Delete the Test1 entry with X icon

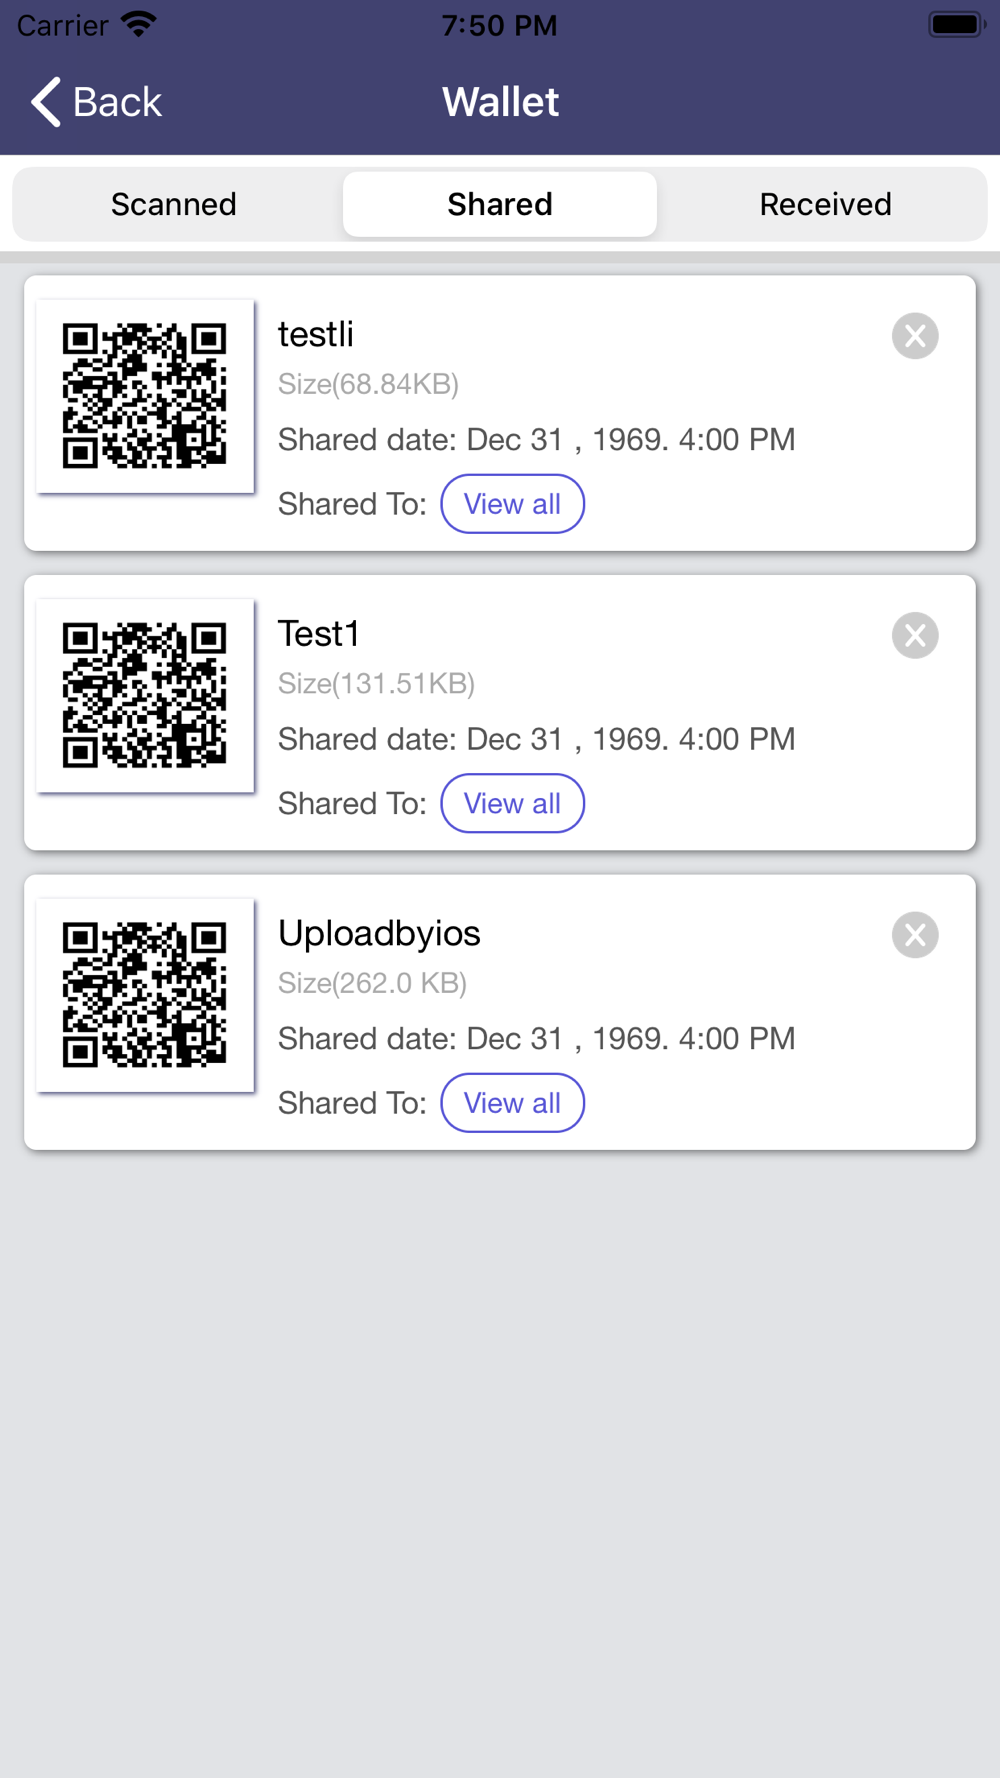pos(915,635)
